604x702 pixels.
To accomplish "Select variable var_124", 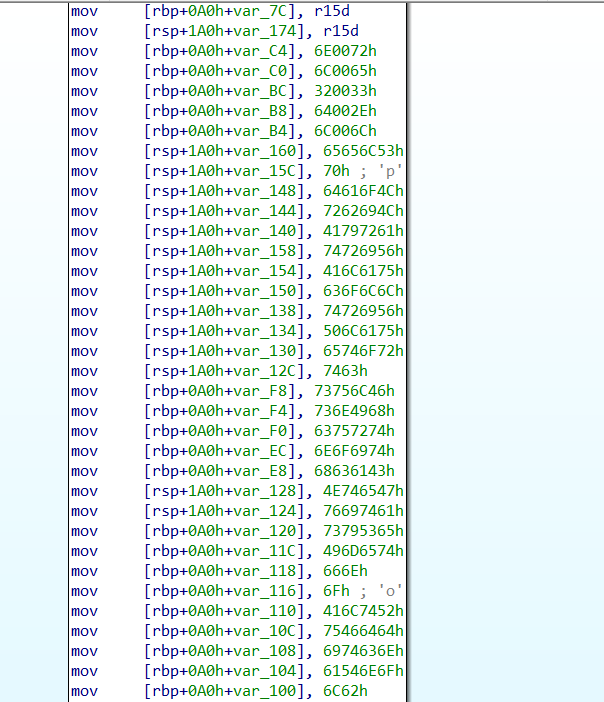I will (265, 511).
